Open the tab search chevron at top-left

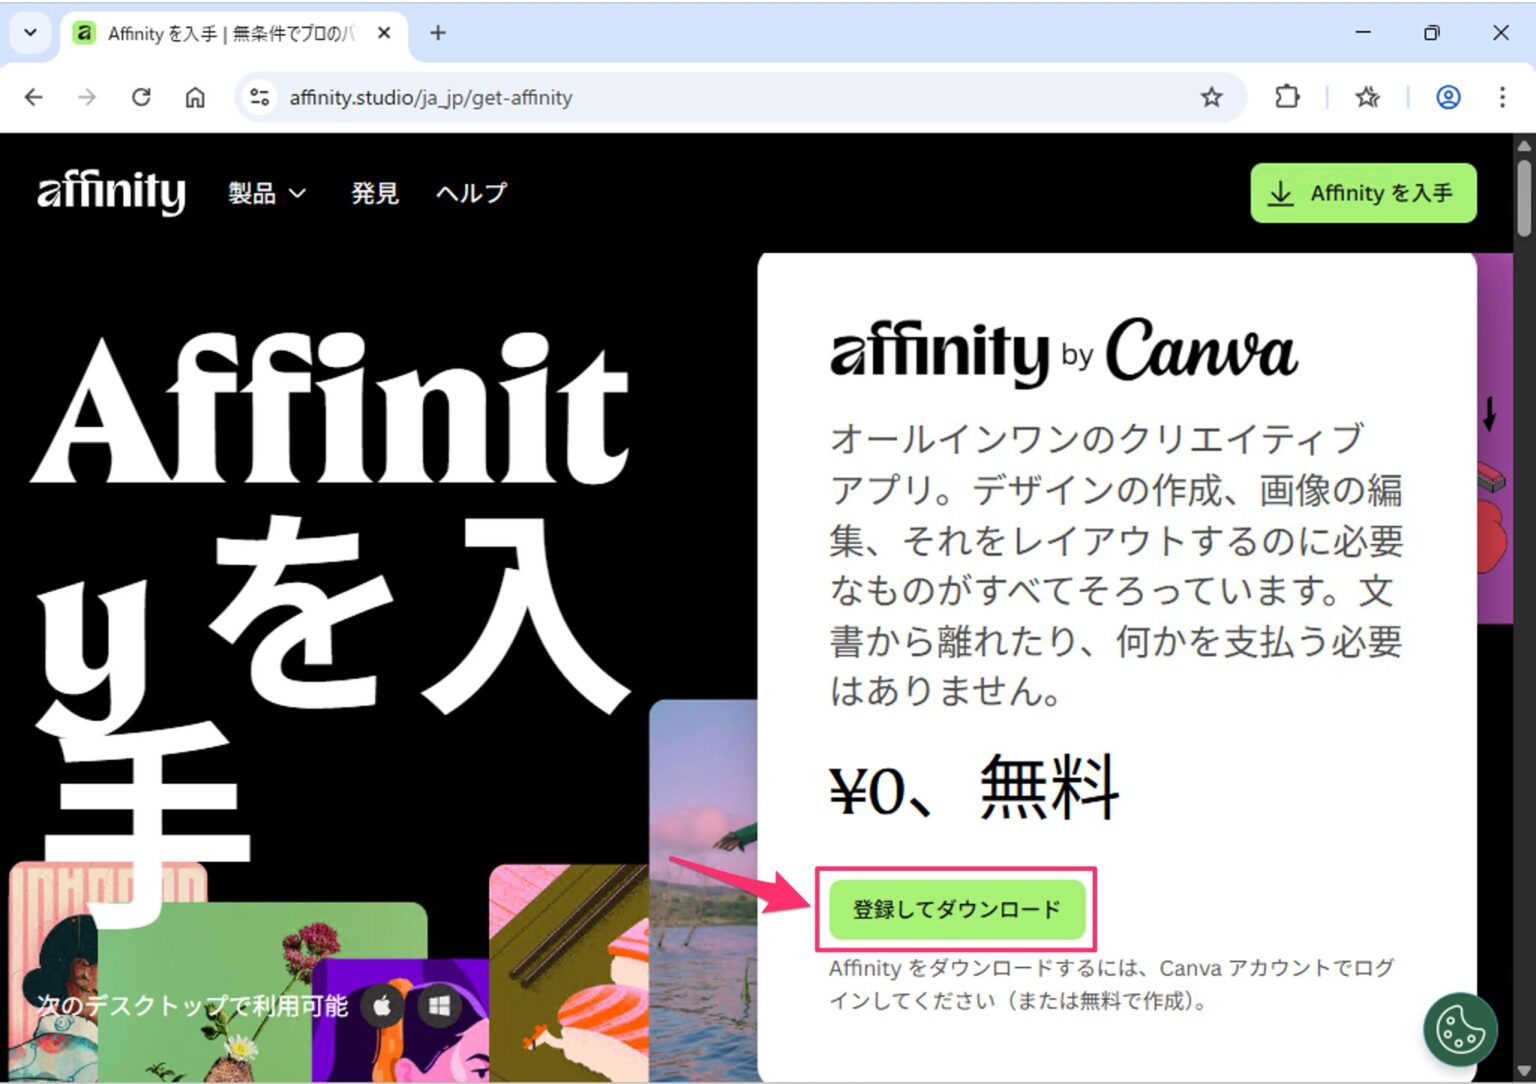(x=29, y=32)
